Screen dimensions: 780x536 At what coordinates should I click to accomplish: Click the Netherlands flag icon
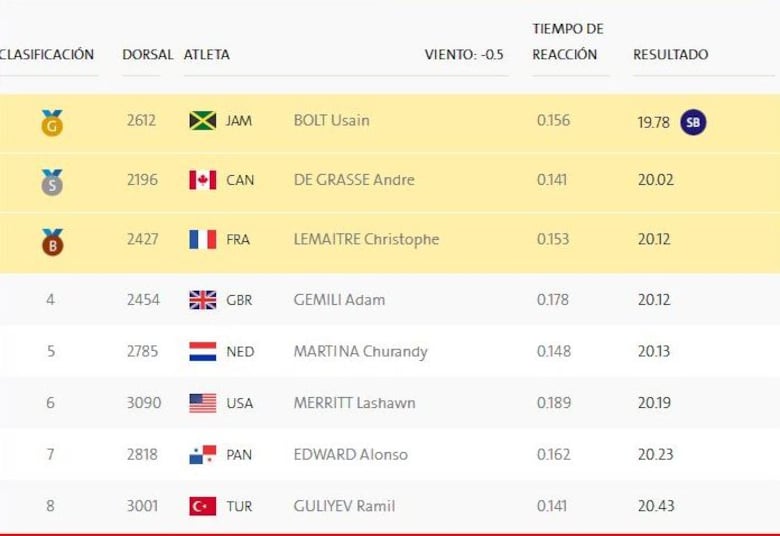pyautogui.click(x=202, y=351)
